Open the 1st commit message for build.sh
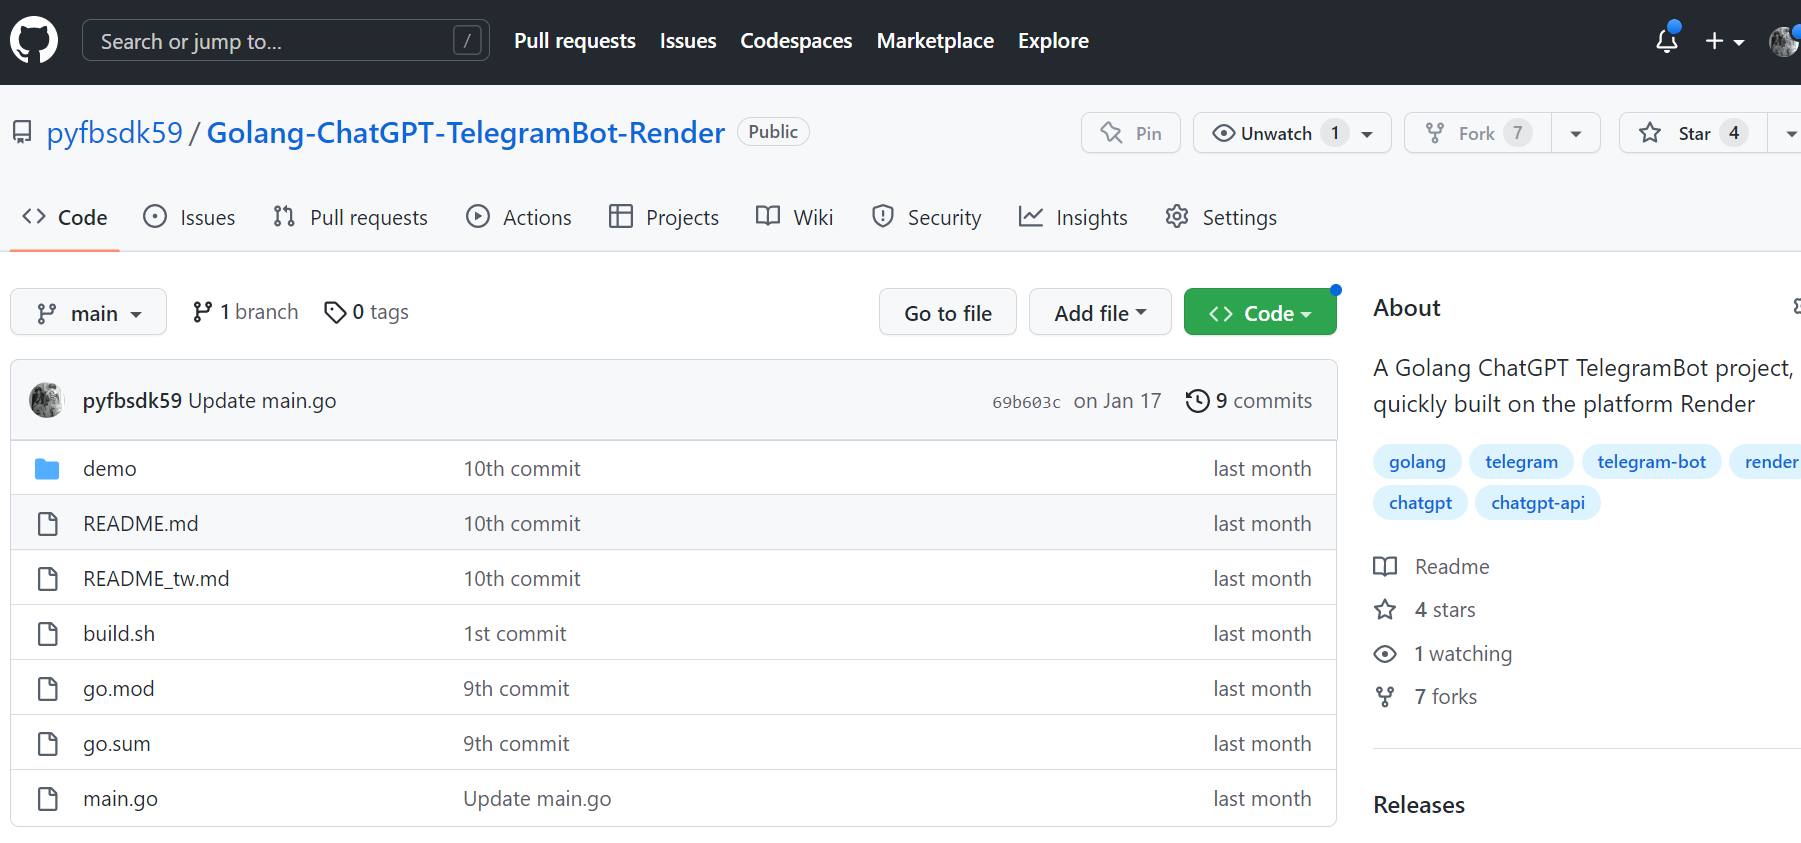The width and height of the screenshot is (1801, 843). [515, 634]
